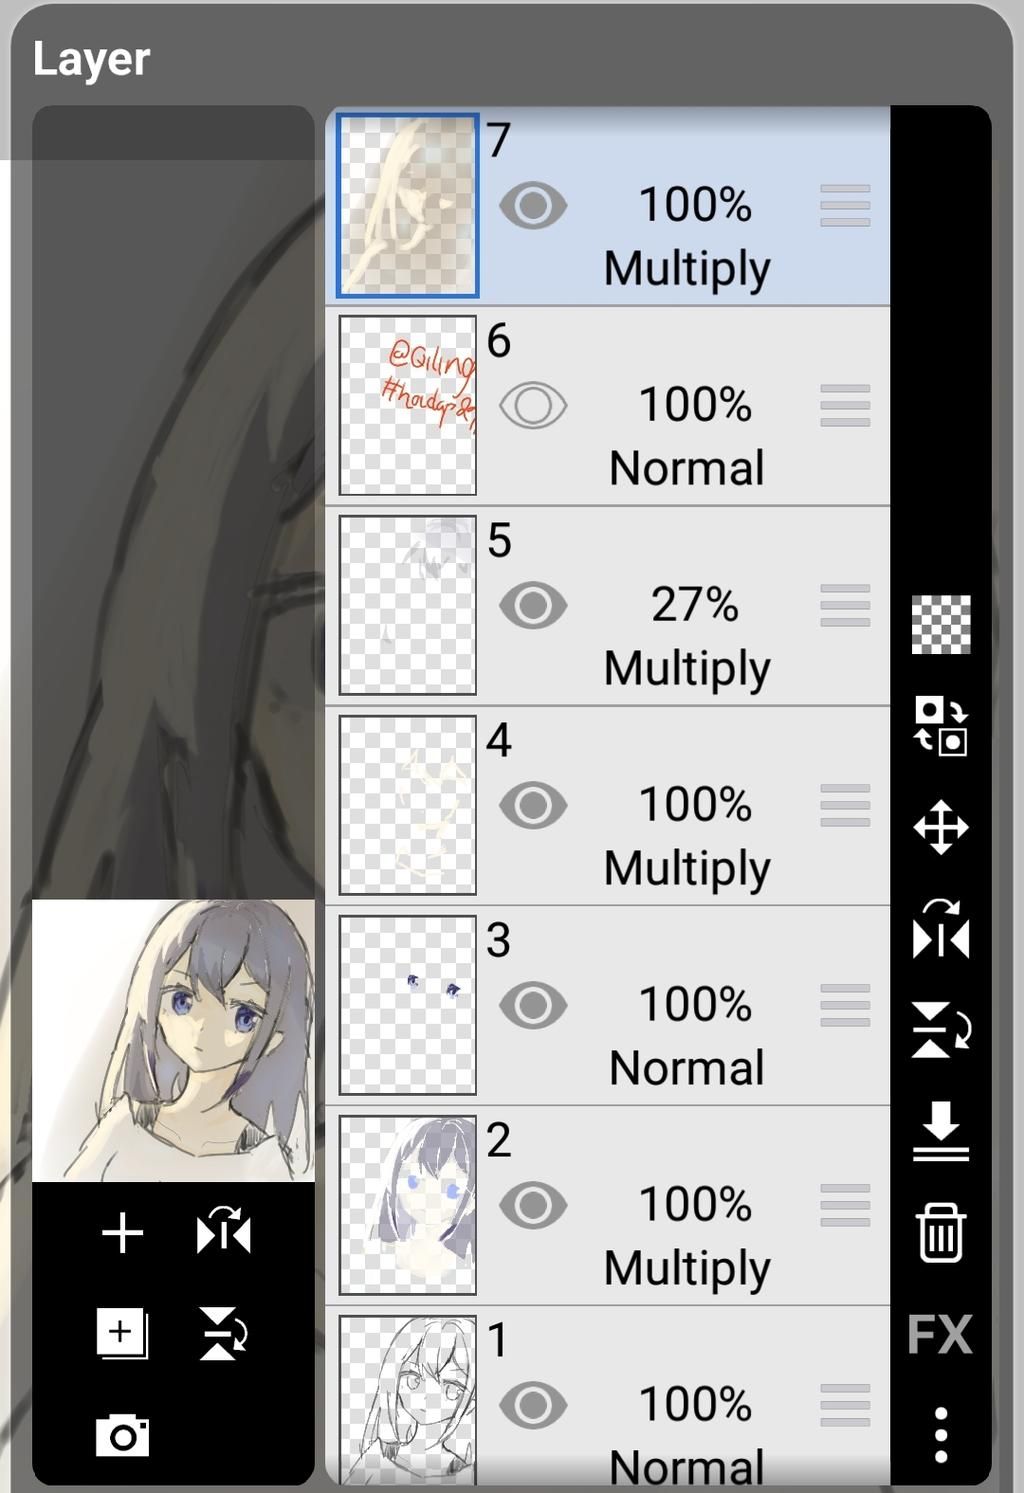Grab the reorder handle on layer 4
Image resolution: width=1024 pixels, height=1493 pixels.
tap(845, 806)
